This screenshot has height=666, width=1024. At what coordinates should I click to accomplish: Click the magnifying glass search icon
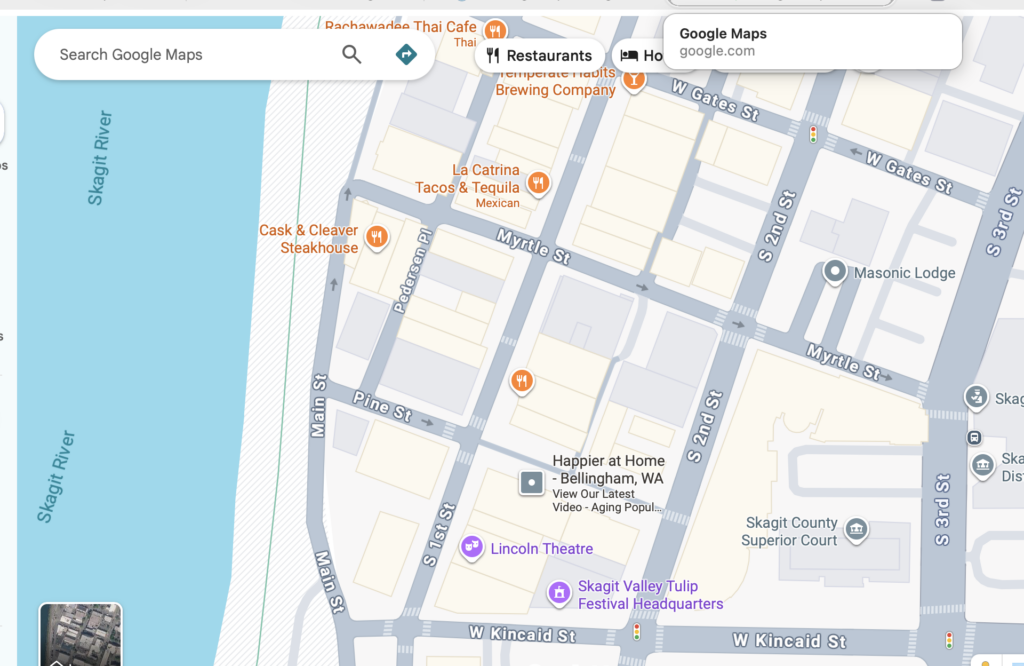point(352,55)
